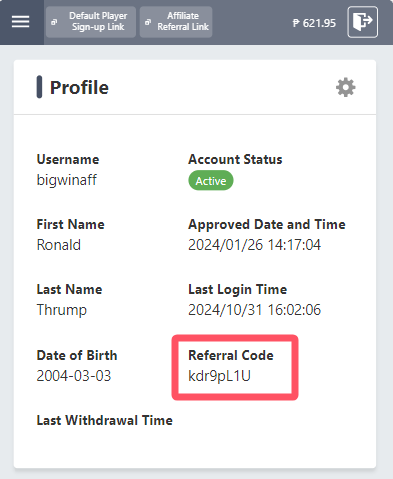Open profile settings gear icon
393x479 pixels.
346,88
